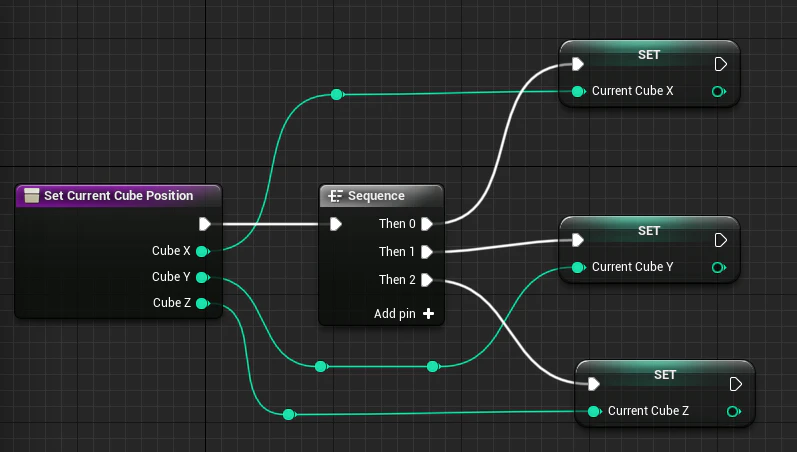The width and height of the screenshot is (797, 452).
Task: Click exec input pin of SET Current Cube X
Action: 577,64
